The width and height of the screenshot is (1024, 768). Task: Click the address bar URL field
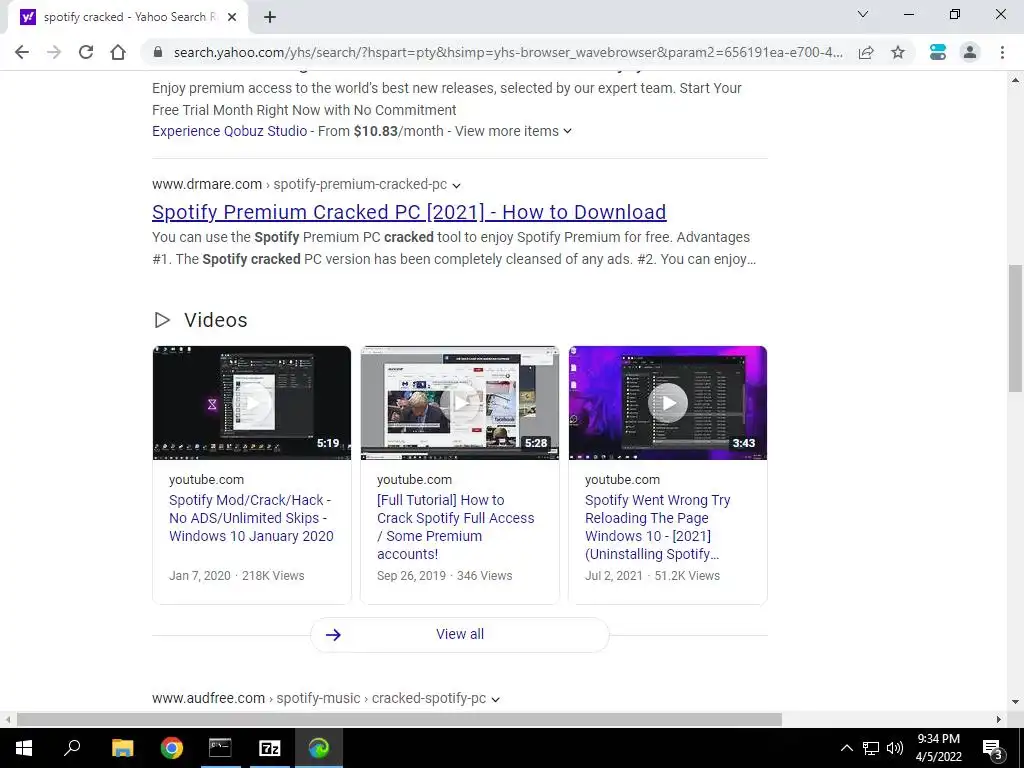click(x=508, y=52)
